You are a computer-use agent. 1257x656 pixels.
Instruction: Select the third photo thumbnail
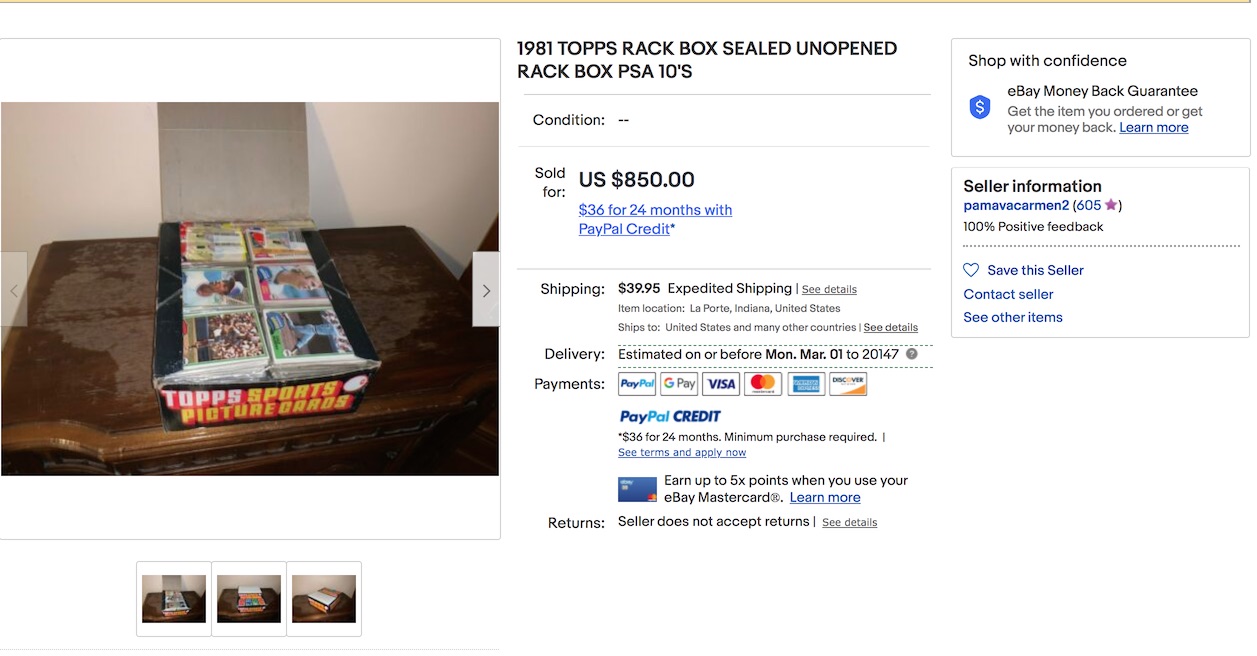(324, 598)
